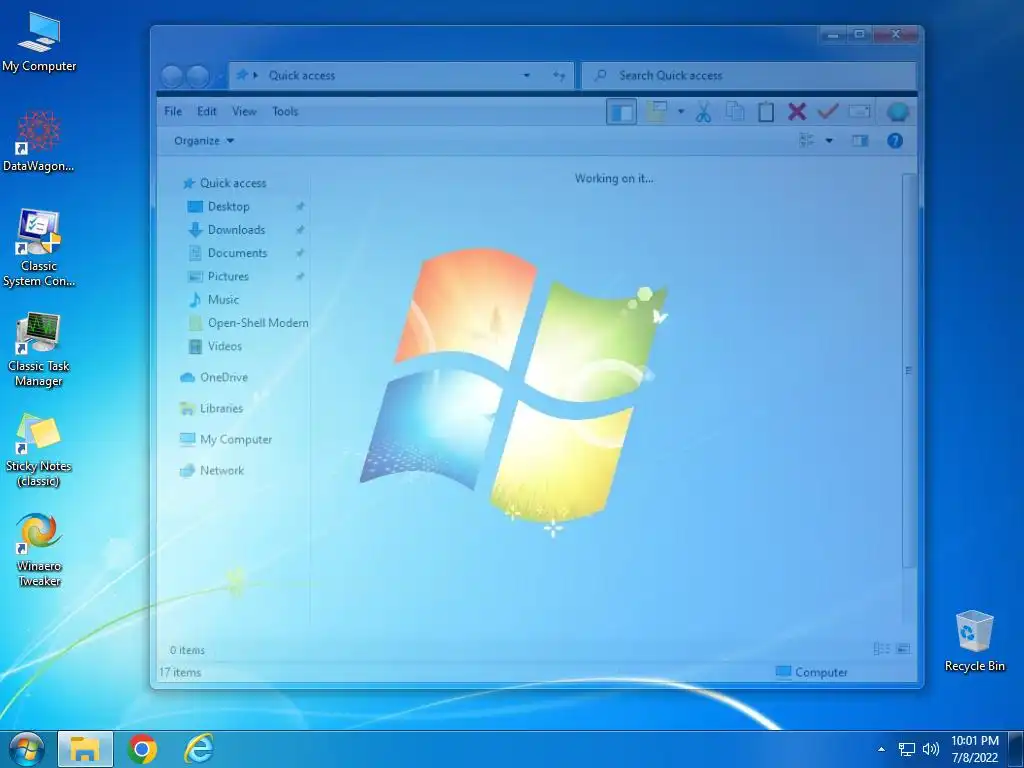Click the Back navigation button
The width and height of the screenshot is (1024, 768).
point(172,76)
